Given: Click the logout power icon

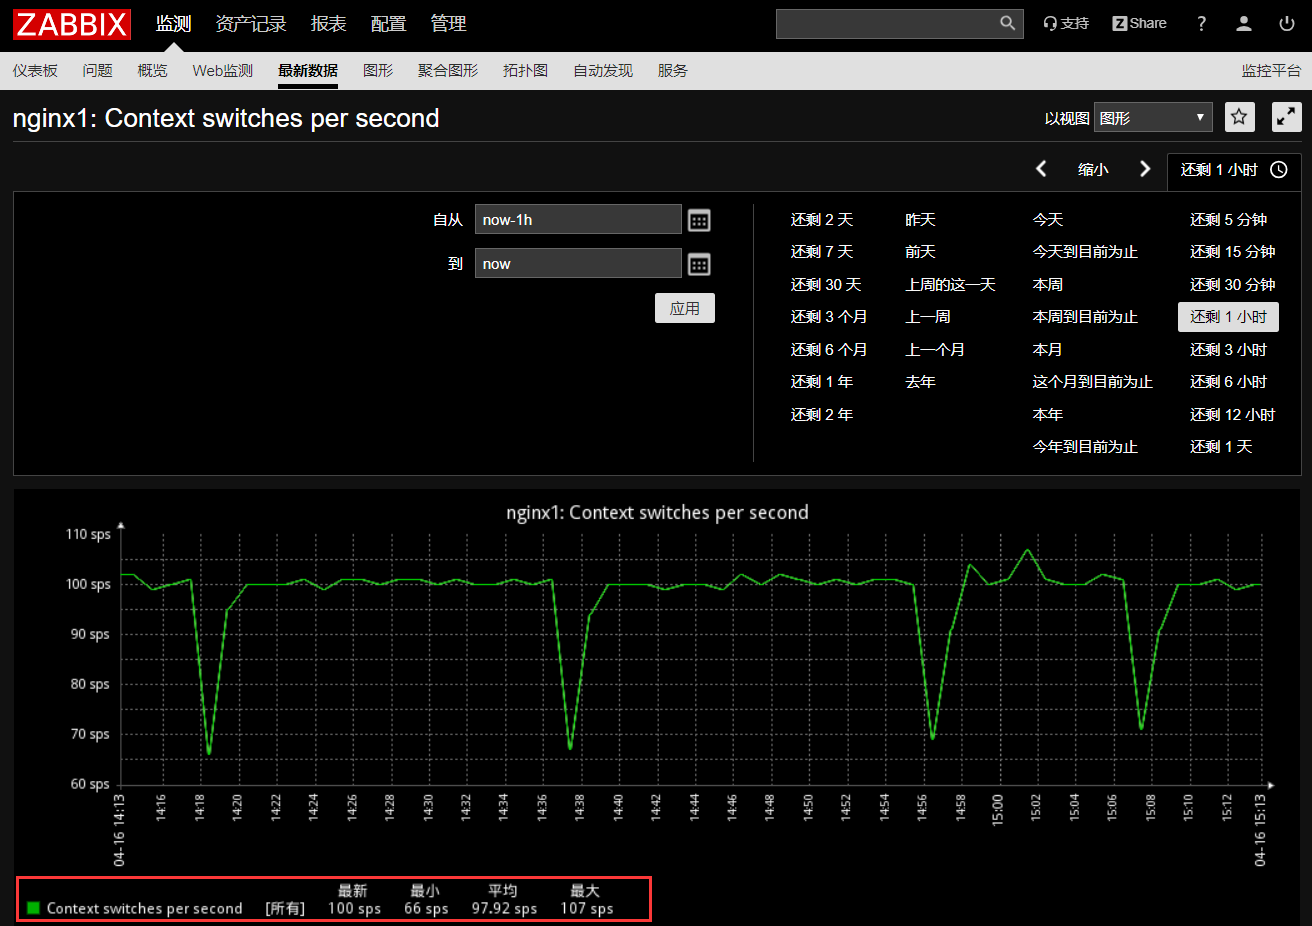Looking at the screenshot, I should click(1287, 23).
